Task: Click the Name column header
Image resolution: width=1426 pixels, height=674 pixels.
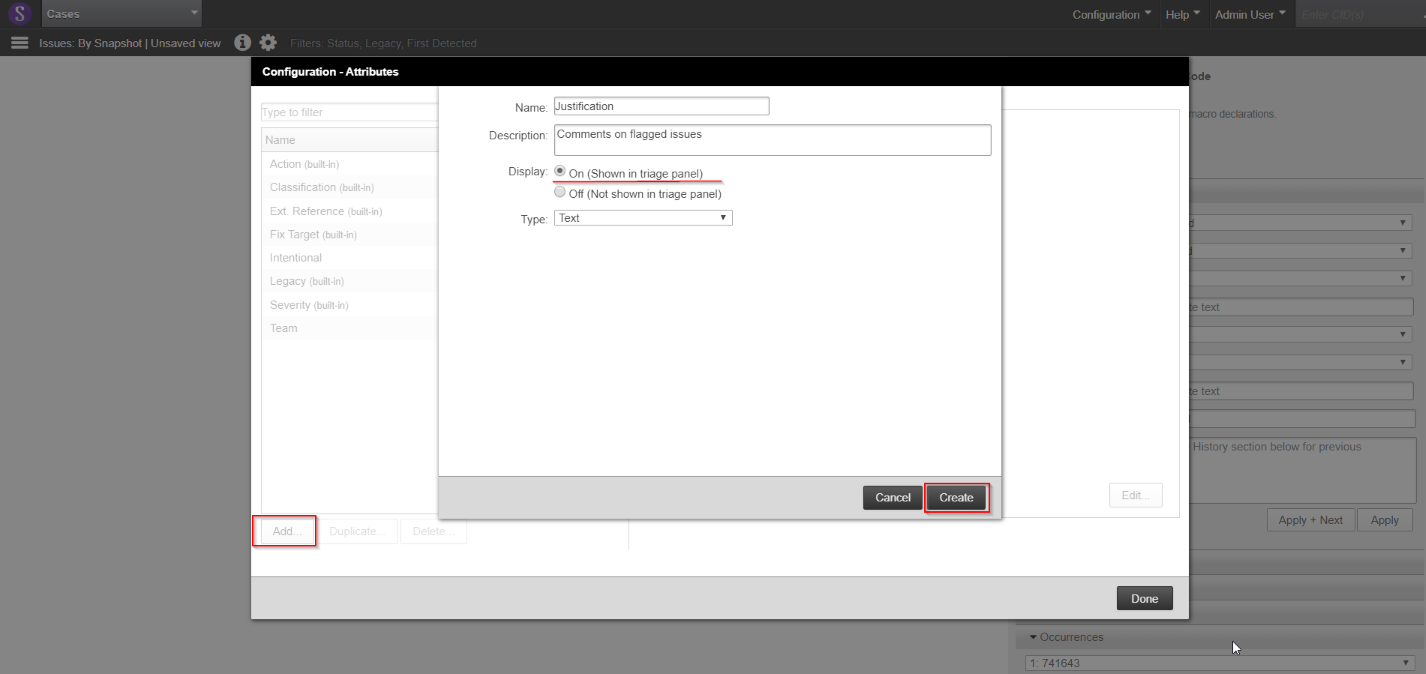Action: tap(350, 140)
